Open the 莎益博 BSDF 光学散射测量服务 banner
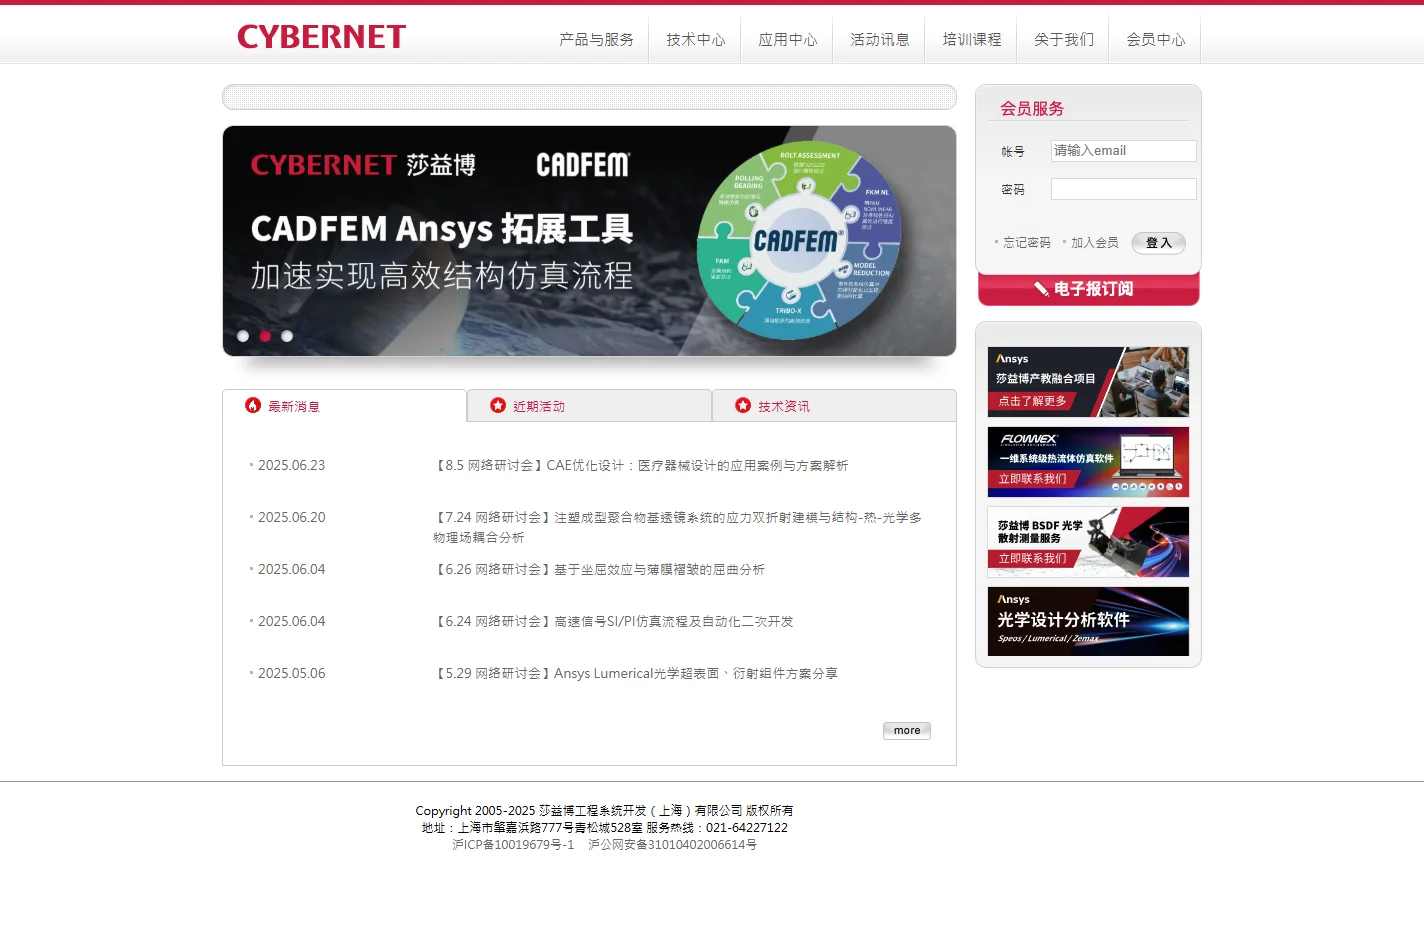Viewport: 1424px width, 933px height. click(1088, 542)
